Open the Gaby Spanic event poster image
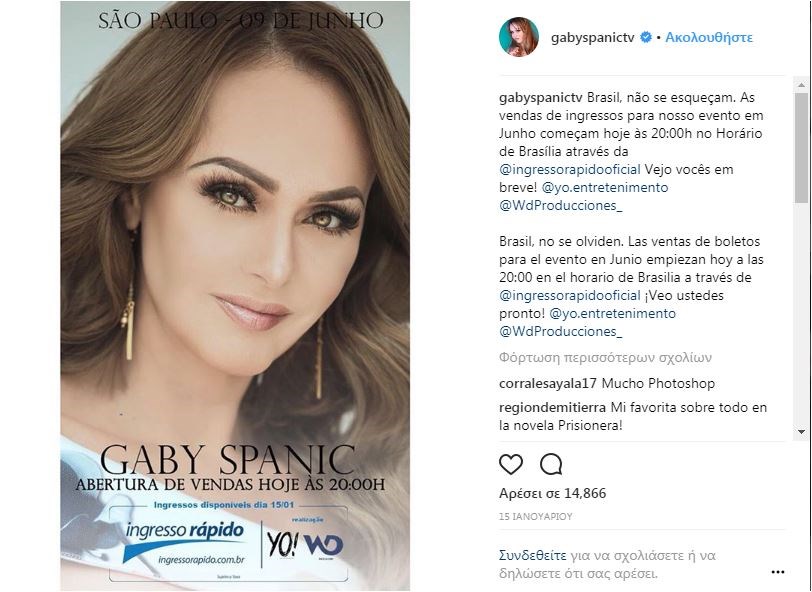The height and width of the screenshot is (592, 812). (x=235, y=296)
